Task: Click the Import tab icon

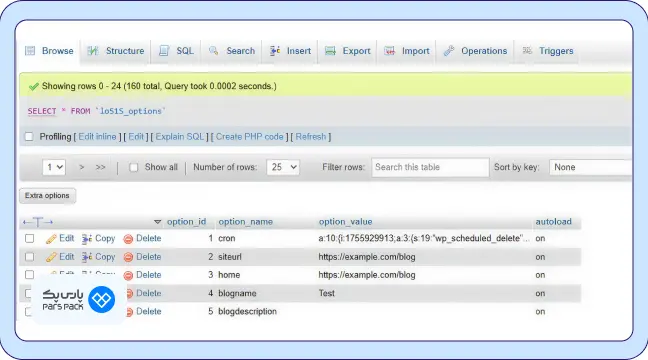Action: (389, 51)
